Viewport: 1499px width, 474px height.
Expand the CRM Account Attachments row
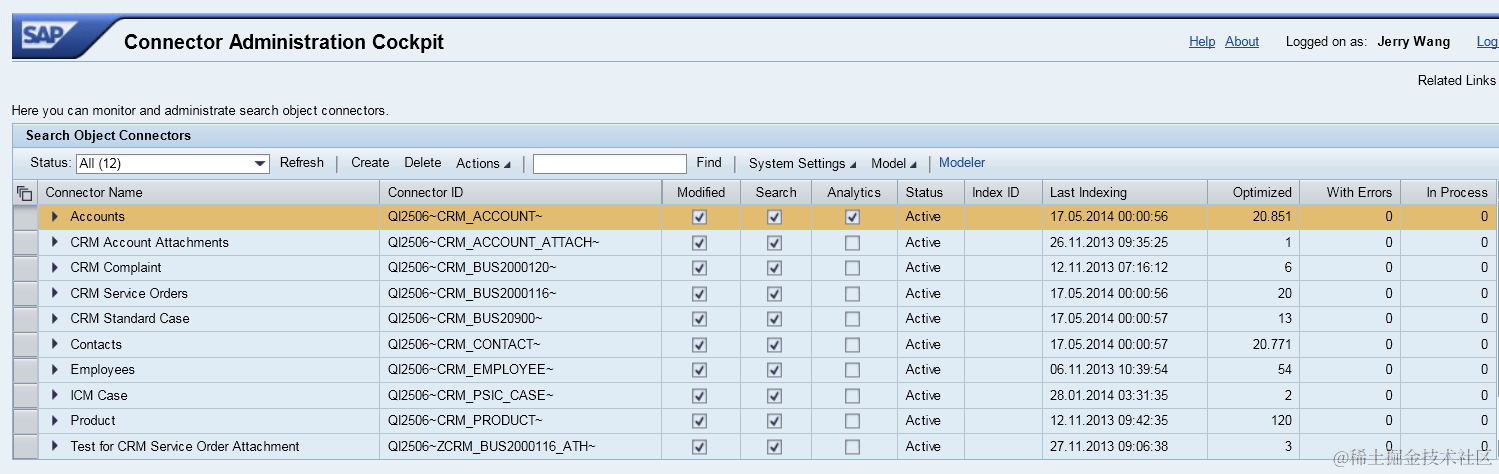coord(55,242)
